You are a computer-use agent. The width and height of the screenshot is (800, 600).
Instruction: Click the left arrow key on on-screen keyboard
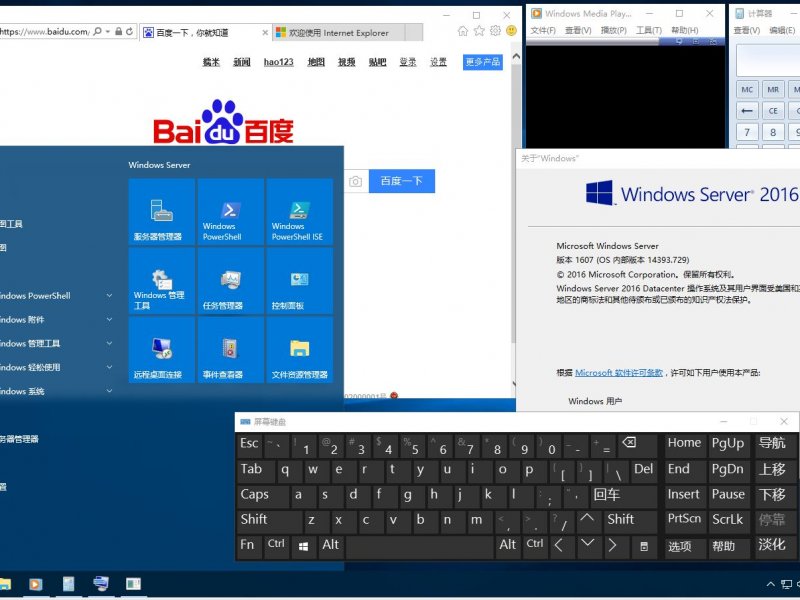pos(559,546)
